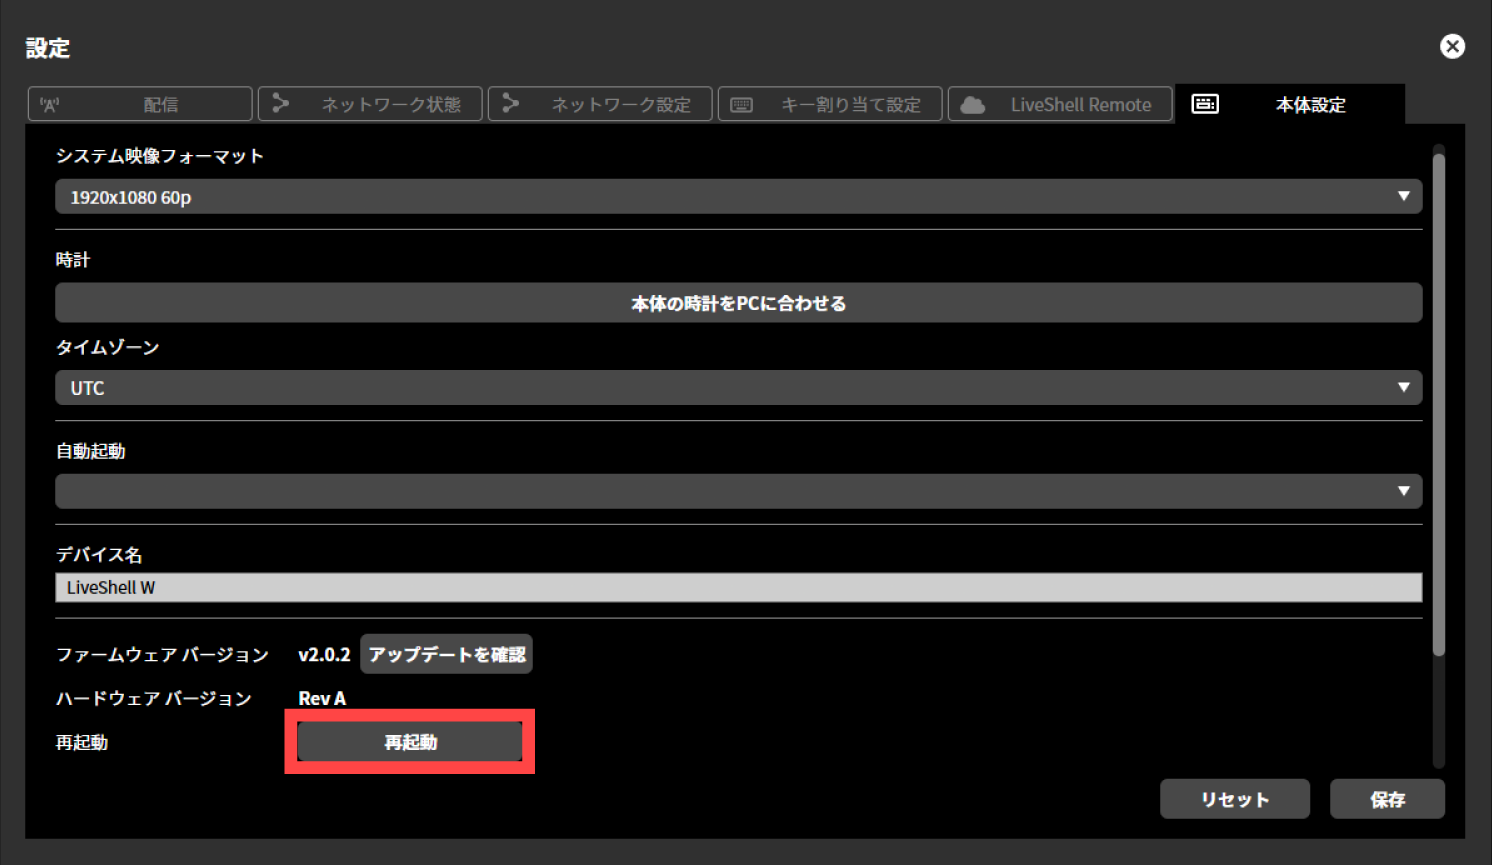Click the keyboard icon on the キー割り当て設定 tab
This screenshot has width=1492, height=865.
[740, 103]
